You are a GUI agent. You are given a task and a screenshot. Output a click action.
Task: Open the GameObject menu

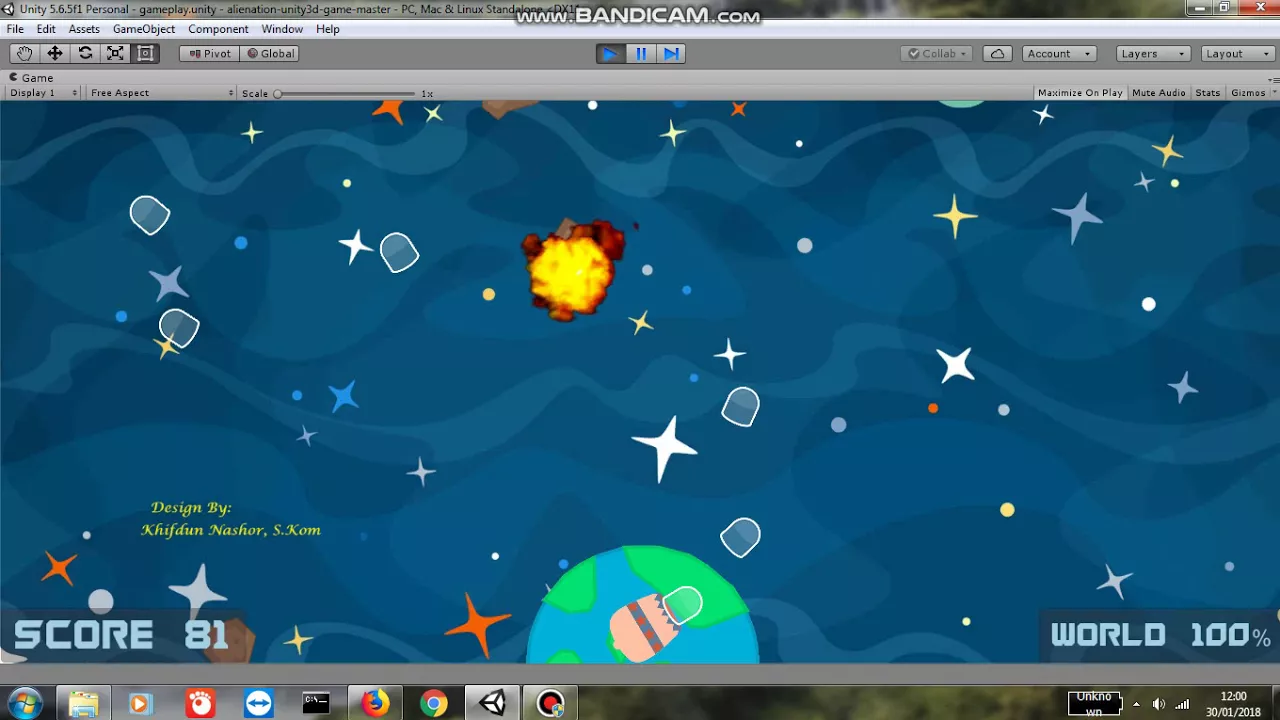tap(144, 29)
